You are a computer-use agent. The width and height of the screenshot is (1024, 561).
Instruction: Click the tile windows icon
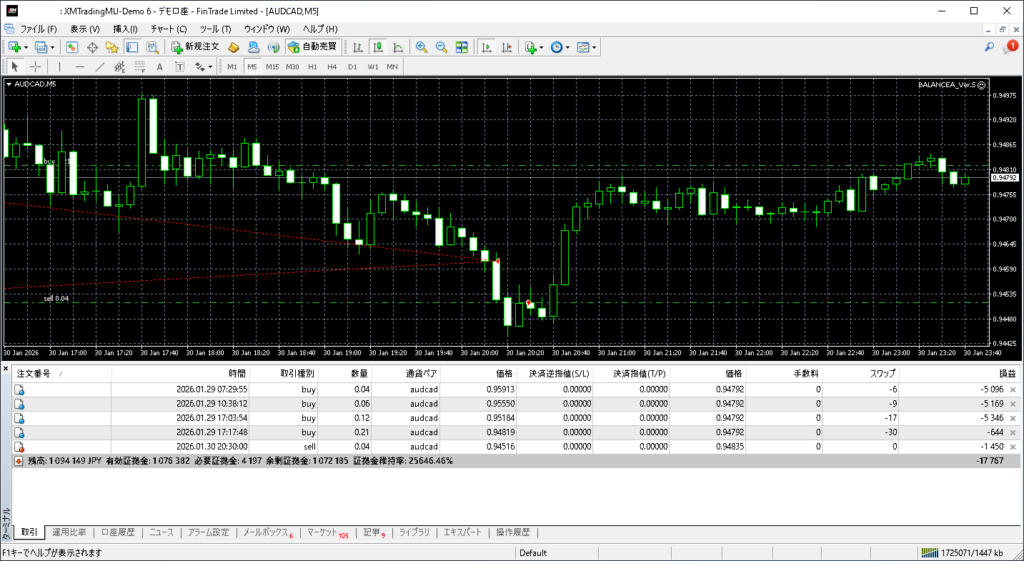(461, 47)
